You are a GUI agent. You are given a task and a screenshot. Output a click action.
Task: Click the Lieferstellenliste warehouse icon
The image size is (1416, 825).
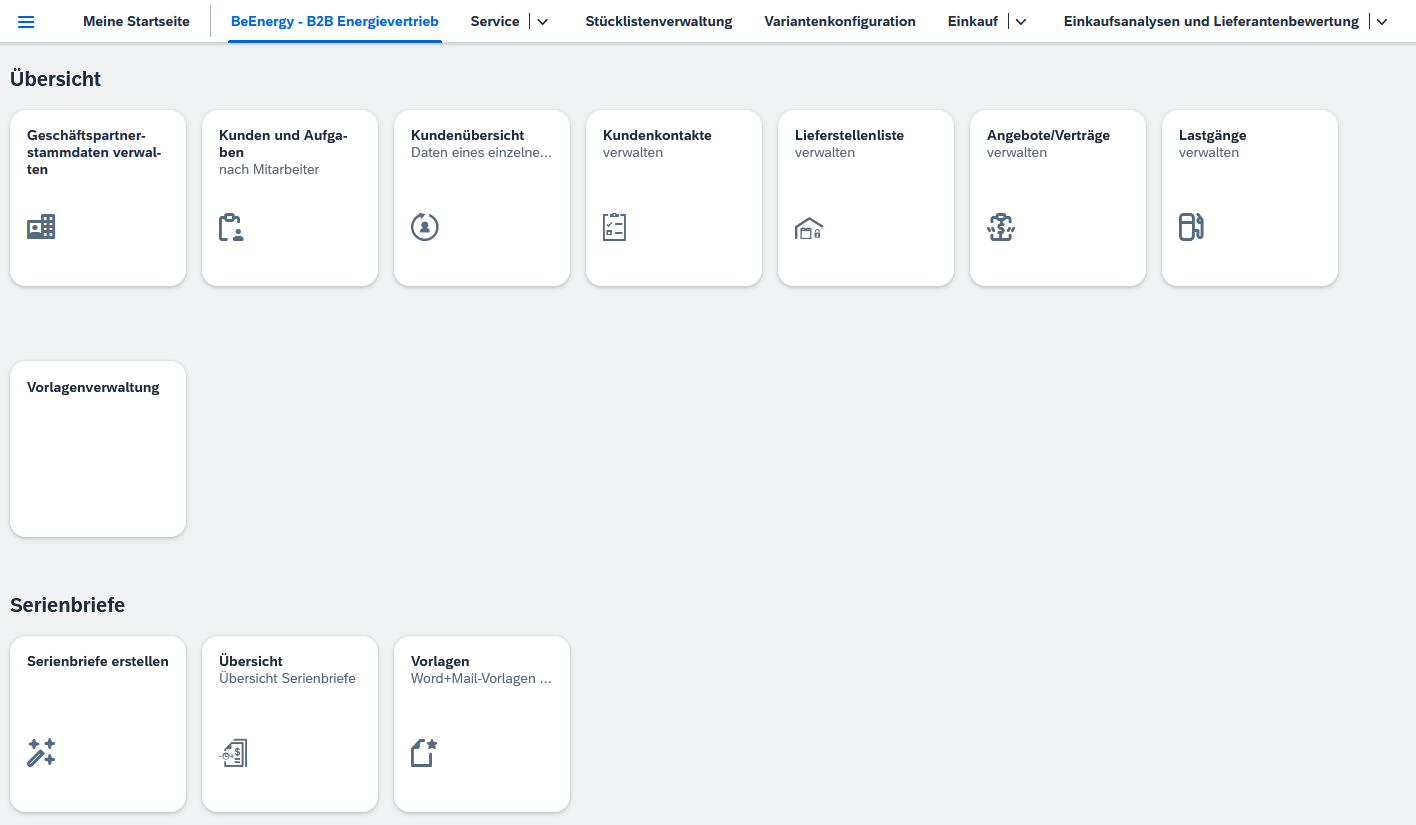click(x=808, y=229)
